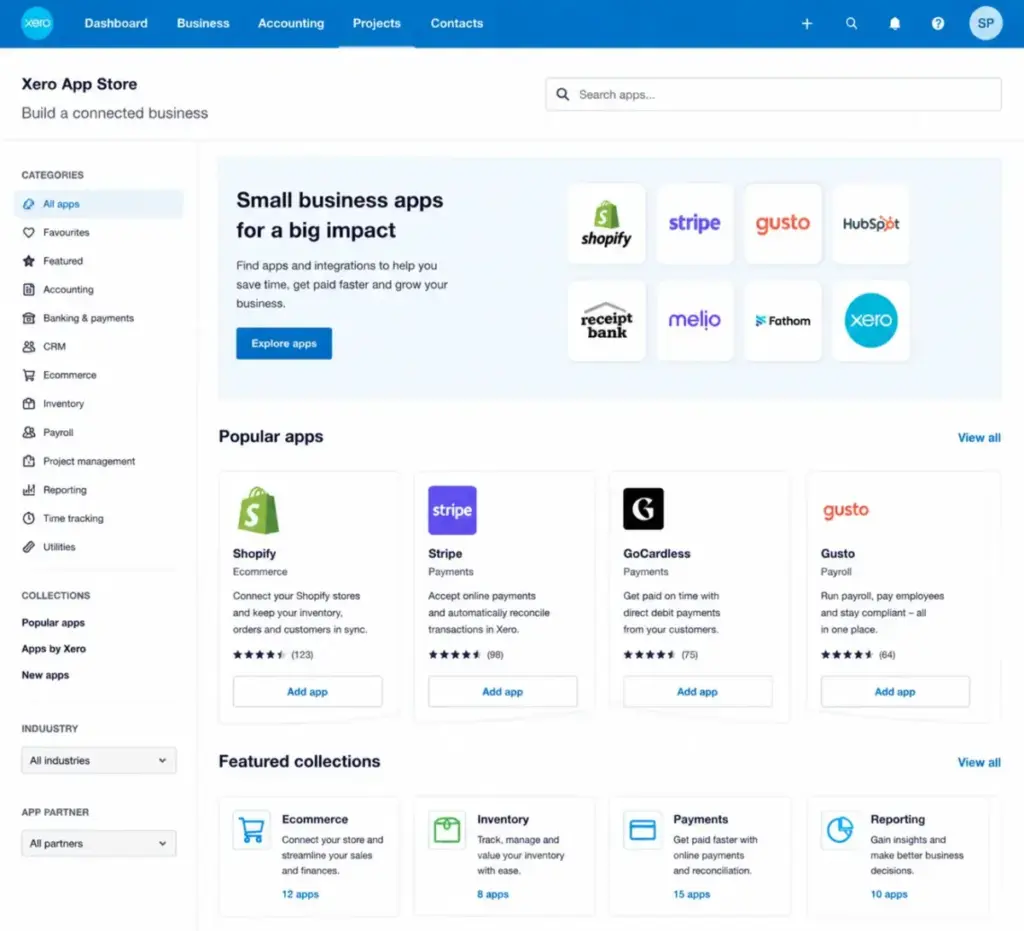Click the Fathom tile in the banner
The height and width of the screenshot is (931, 1024).
782,321
